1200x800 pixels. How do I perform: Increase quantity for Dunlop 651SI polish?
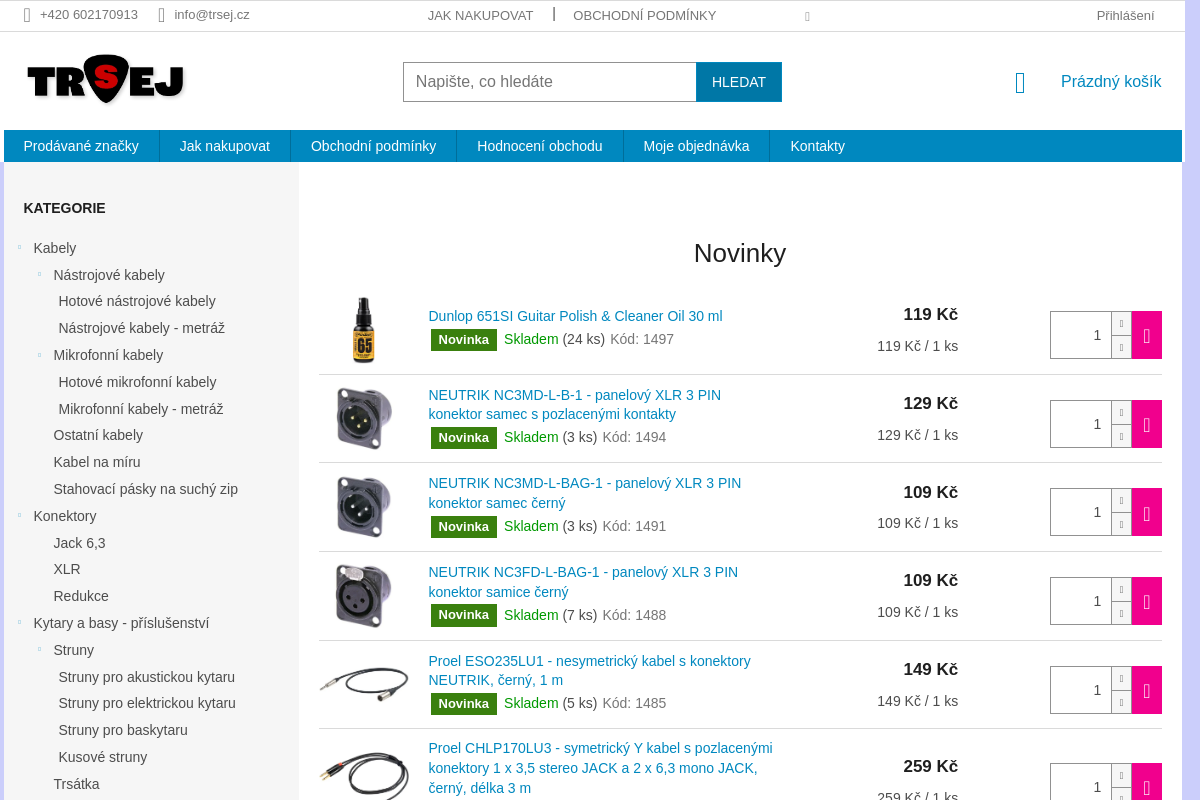(x=1121, y=323)
